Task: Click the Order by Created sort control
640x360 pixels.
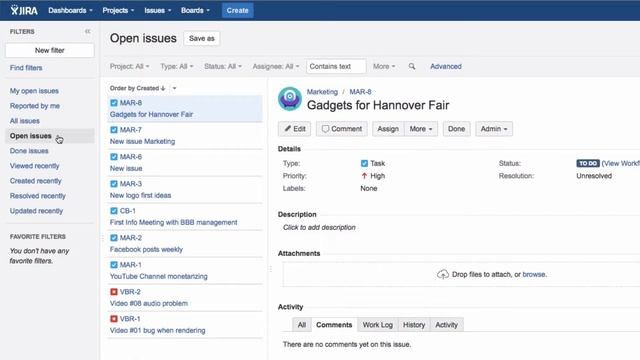Action: 137,88
